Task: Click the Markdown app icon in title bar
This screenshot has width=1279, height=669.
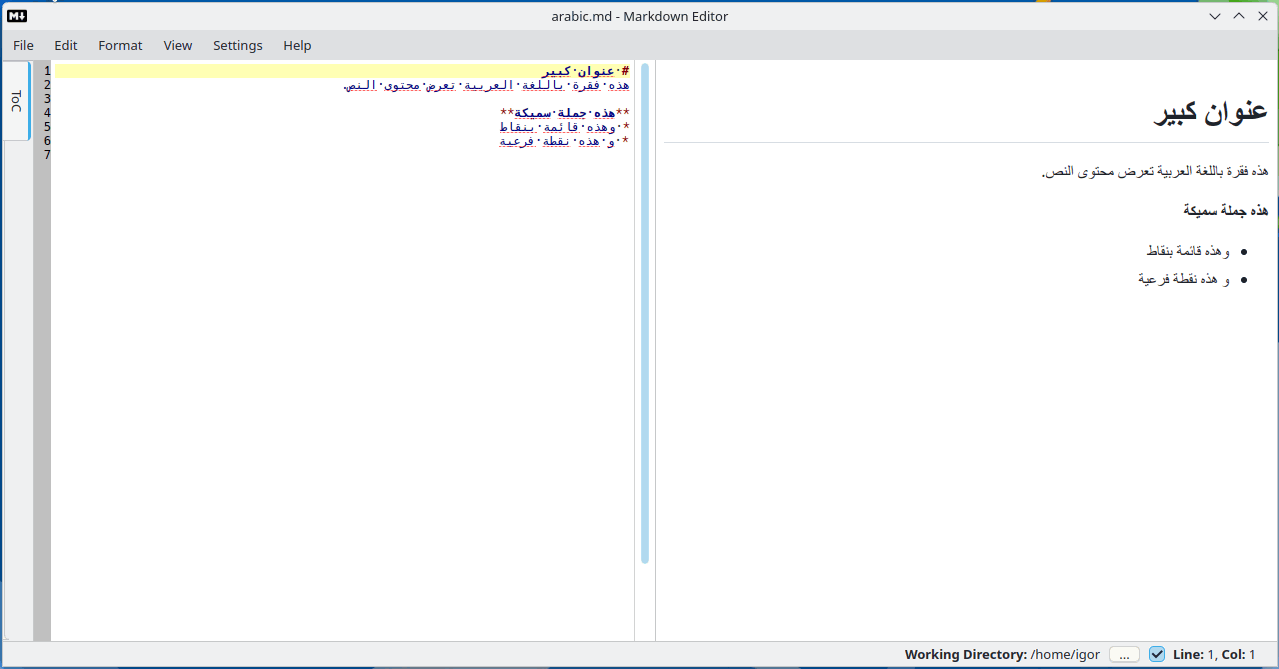Action: (17, 15)
